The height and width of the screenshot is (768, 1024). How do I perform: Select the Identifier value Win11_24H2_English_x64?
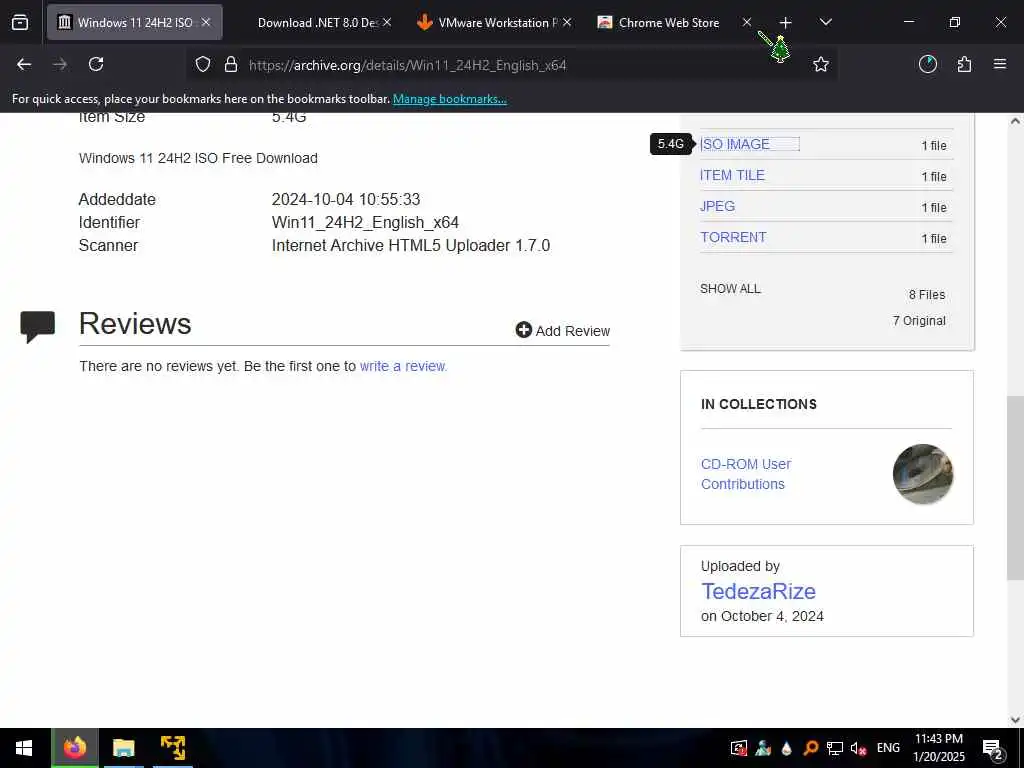point(365,223)
